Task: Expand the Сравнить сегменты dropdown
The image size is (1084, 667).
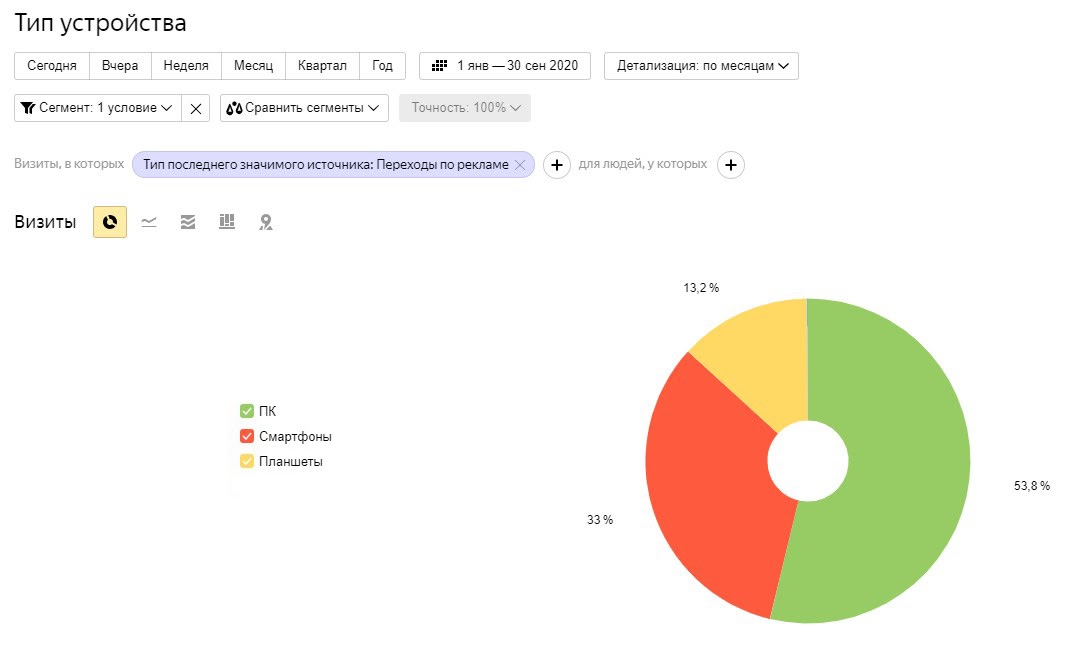Action: tap(304, 108)
